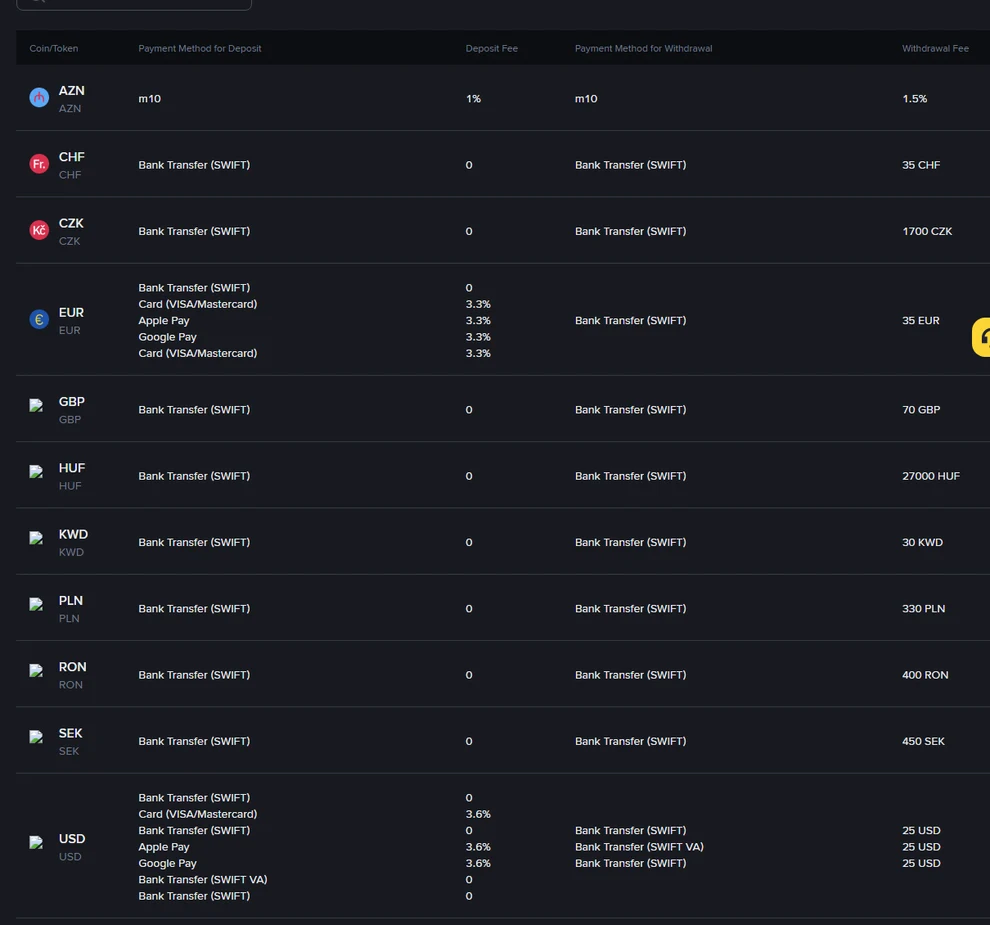Image resolution: width=990 pixels, height=925 pixels.
Task: Click Google Pay in the EUR row
Action: (x=167, y=337)
